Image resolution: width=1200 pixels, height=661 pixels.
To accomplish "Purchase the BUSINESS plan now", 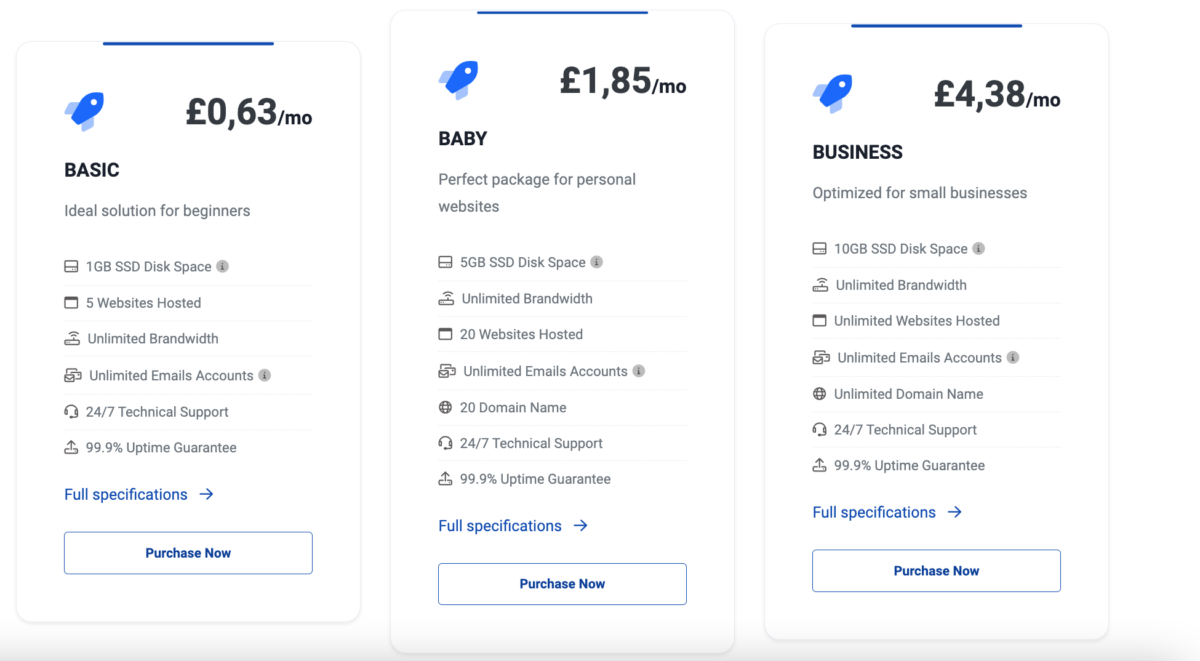I will (x=936, y=571).
